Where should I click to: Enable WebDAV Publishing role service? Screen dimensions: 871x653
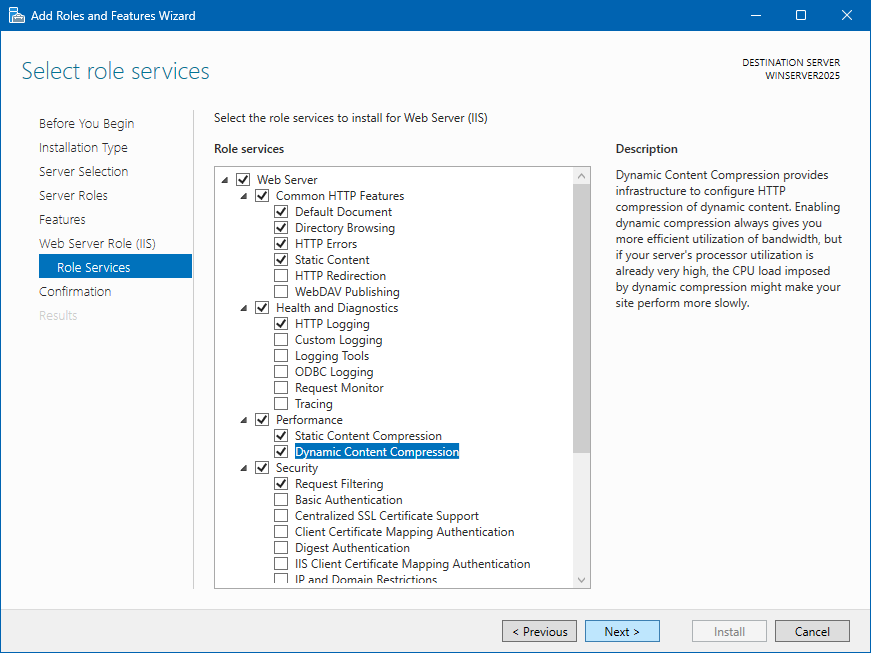281,292
